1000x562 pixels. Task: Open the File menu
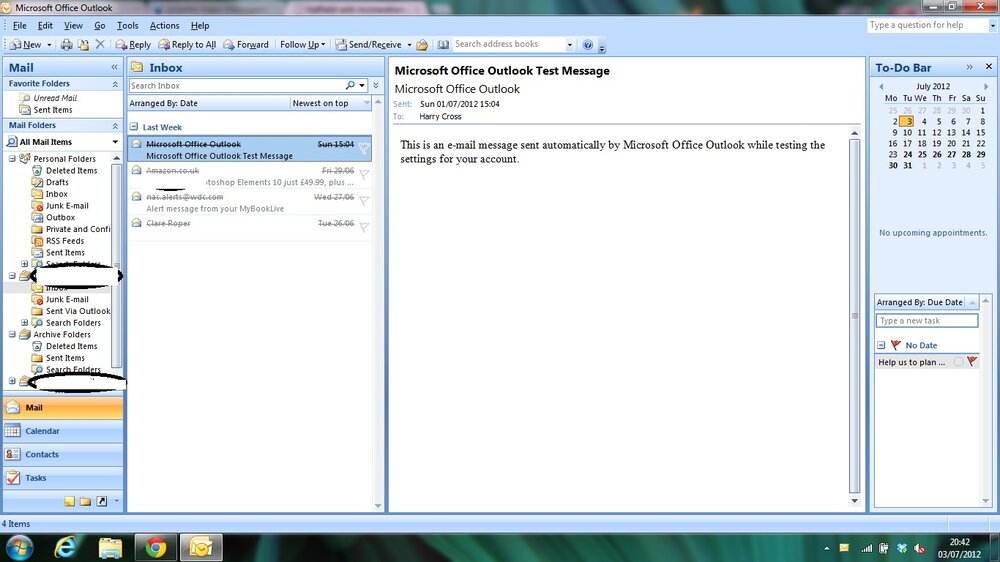(x=20, y=26)
